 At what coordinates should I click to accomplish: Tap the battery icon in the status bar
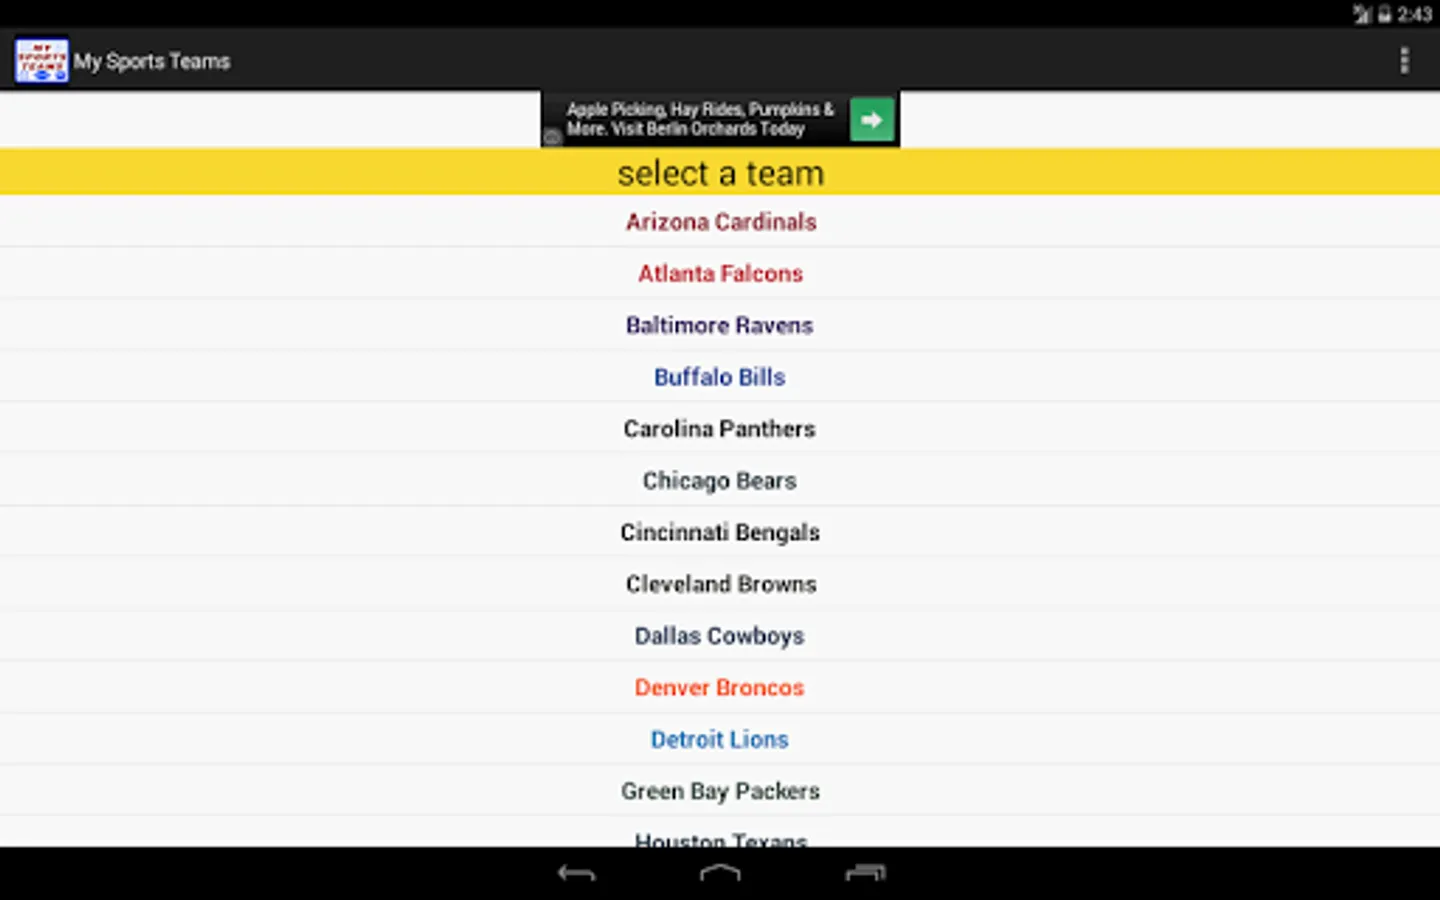[1385, 14]
